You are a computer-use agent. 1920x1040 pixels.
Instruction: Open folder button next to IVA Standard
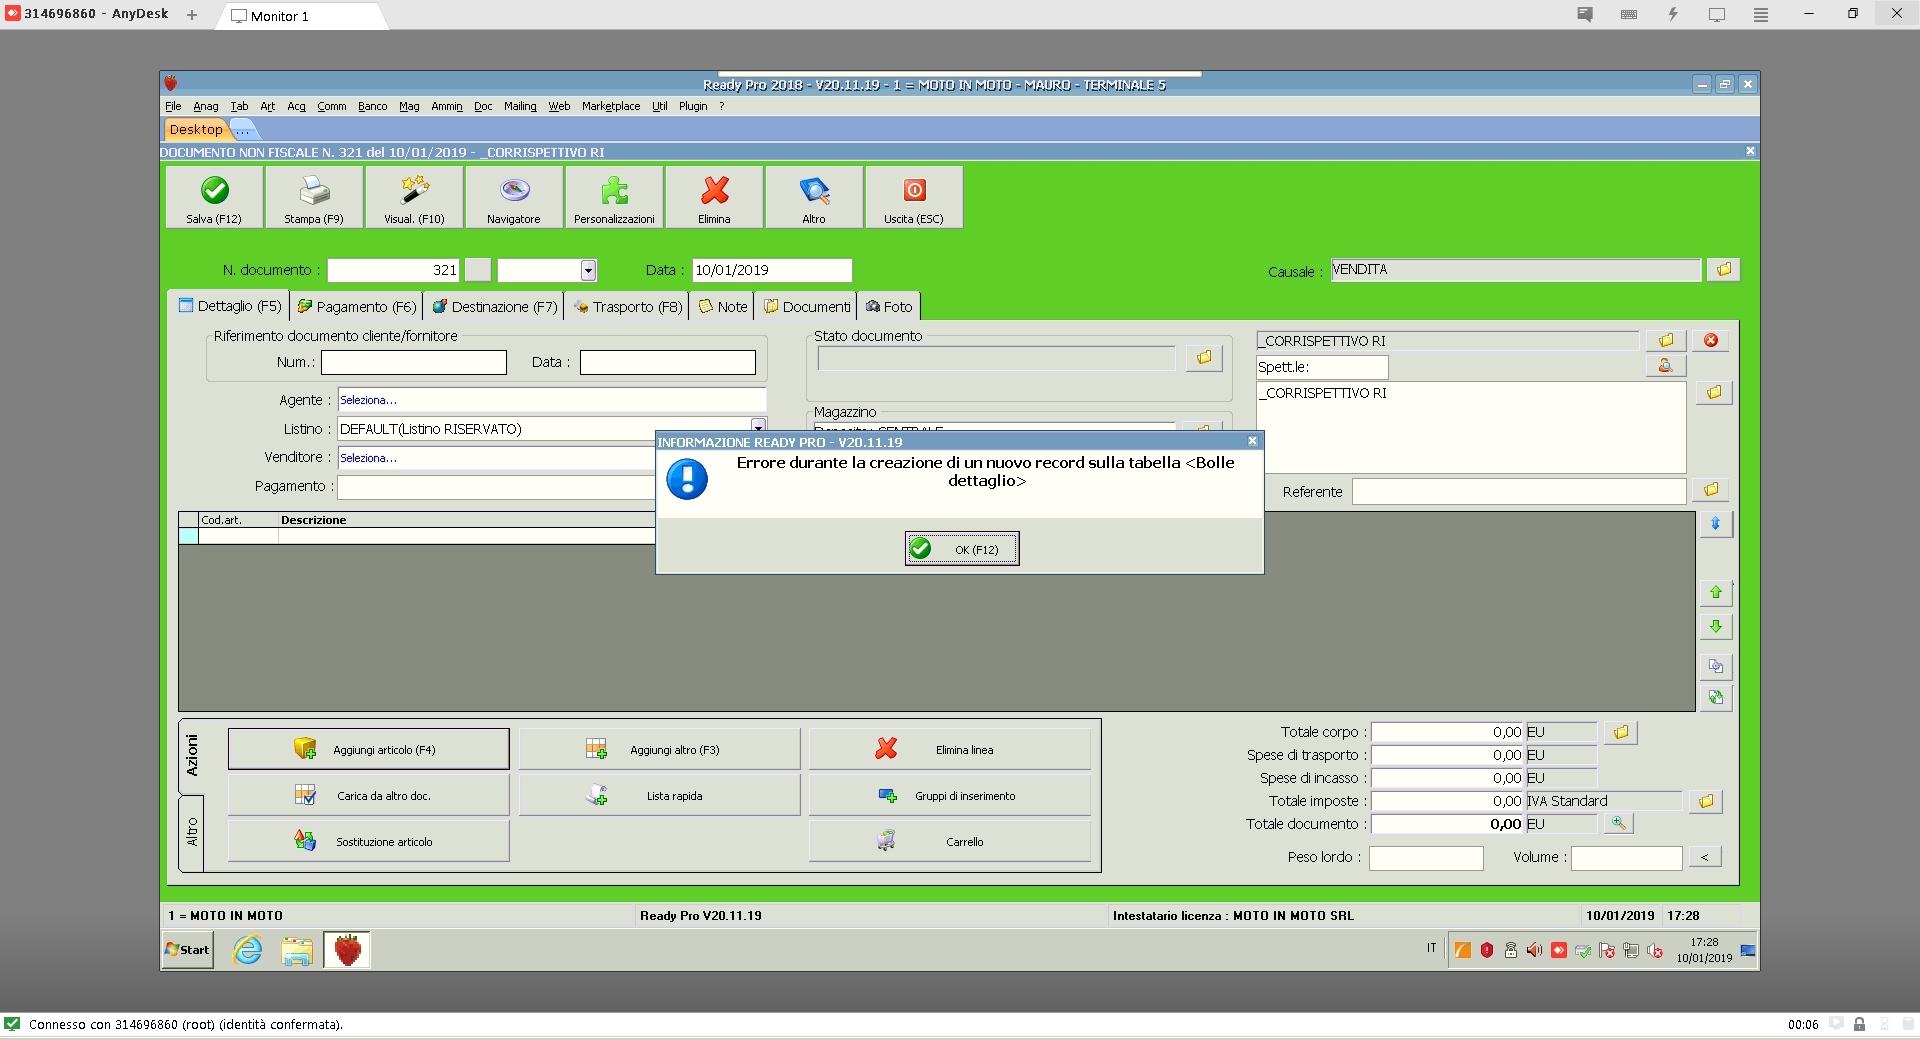(x=1706, y=802)
